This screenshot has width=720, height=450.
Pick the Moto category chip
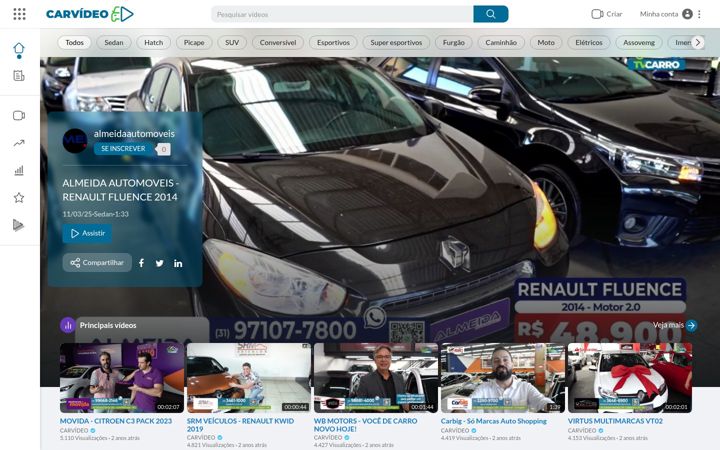pos(546,43)
